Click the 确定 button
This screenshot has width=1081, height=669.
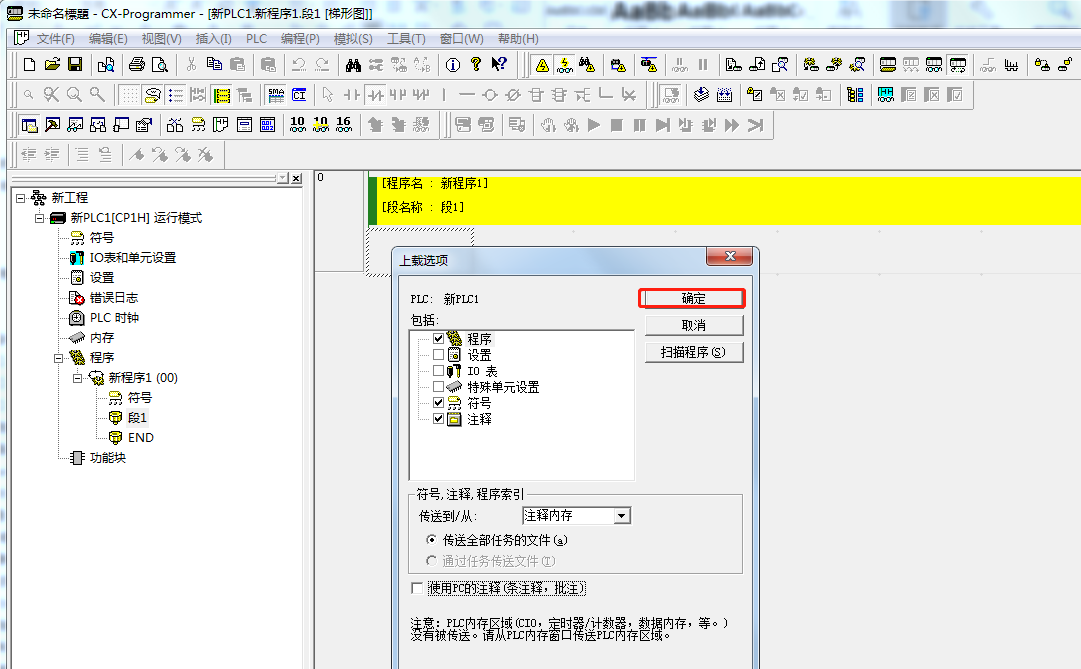(x=694, y=298)
